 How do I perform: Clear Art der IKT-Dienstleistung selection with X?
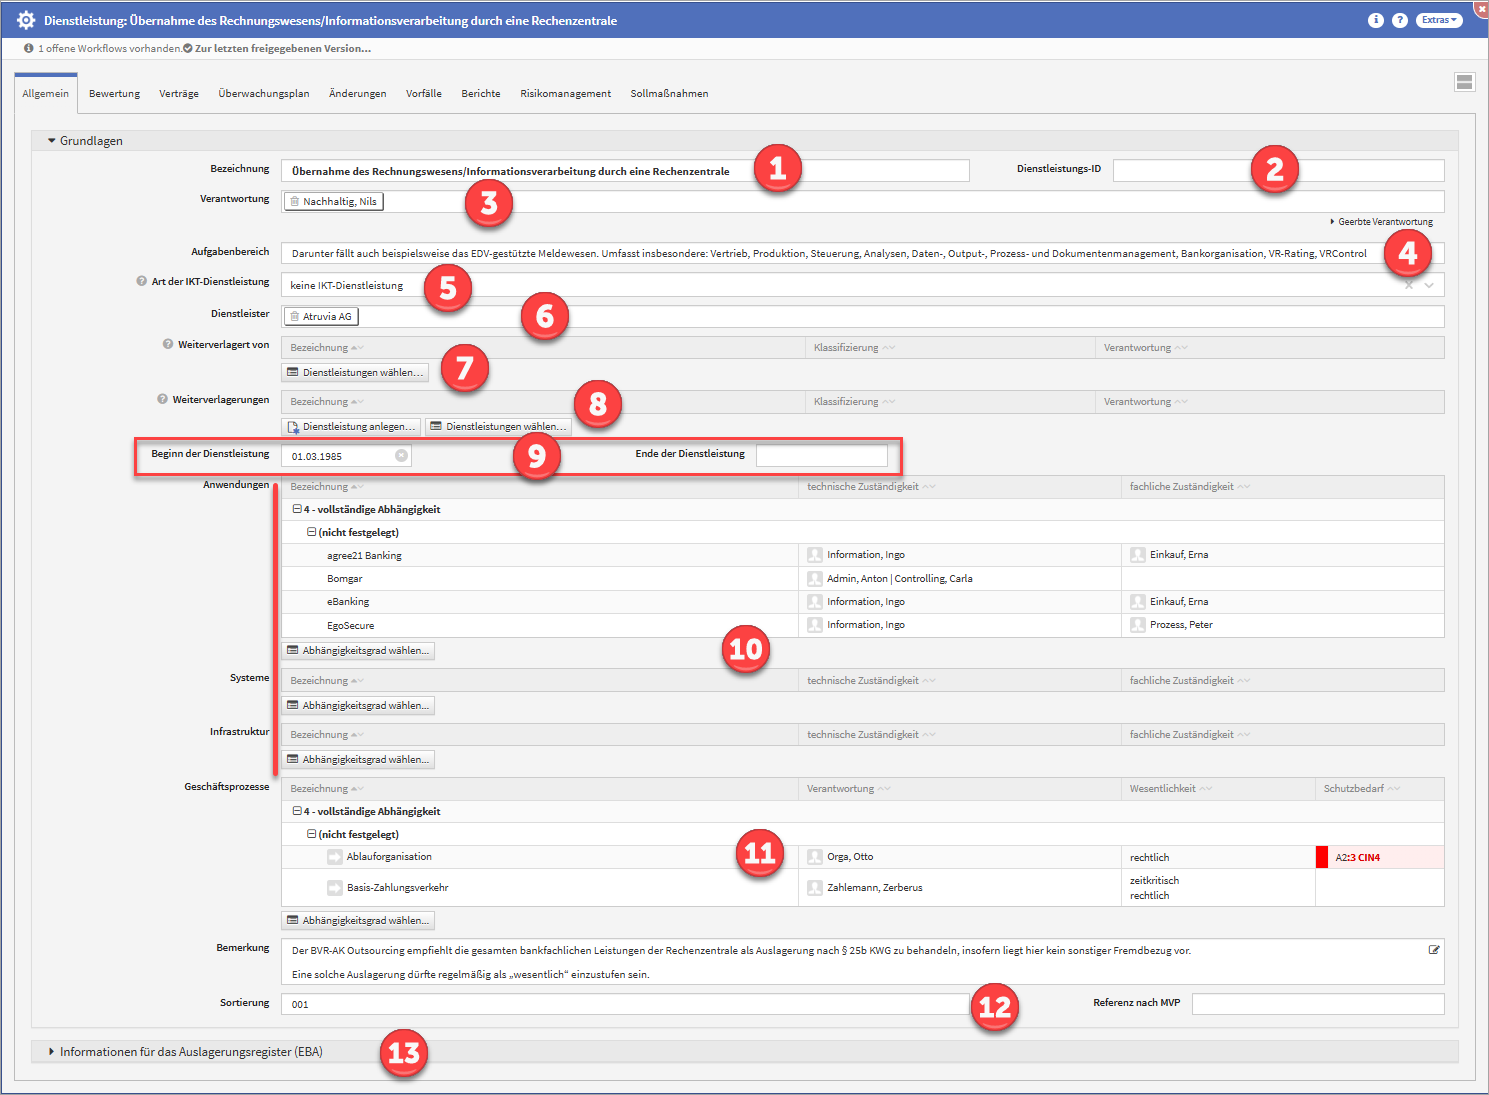tap(1409, 286)
